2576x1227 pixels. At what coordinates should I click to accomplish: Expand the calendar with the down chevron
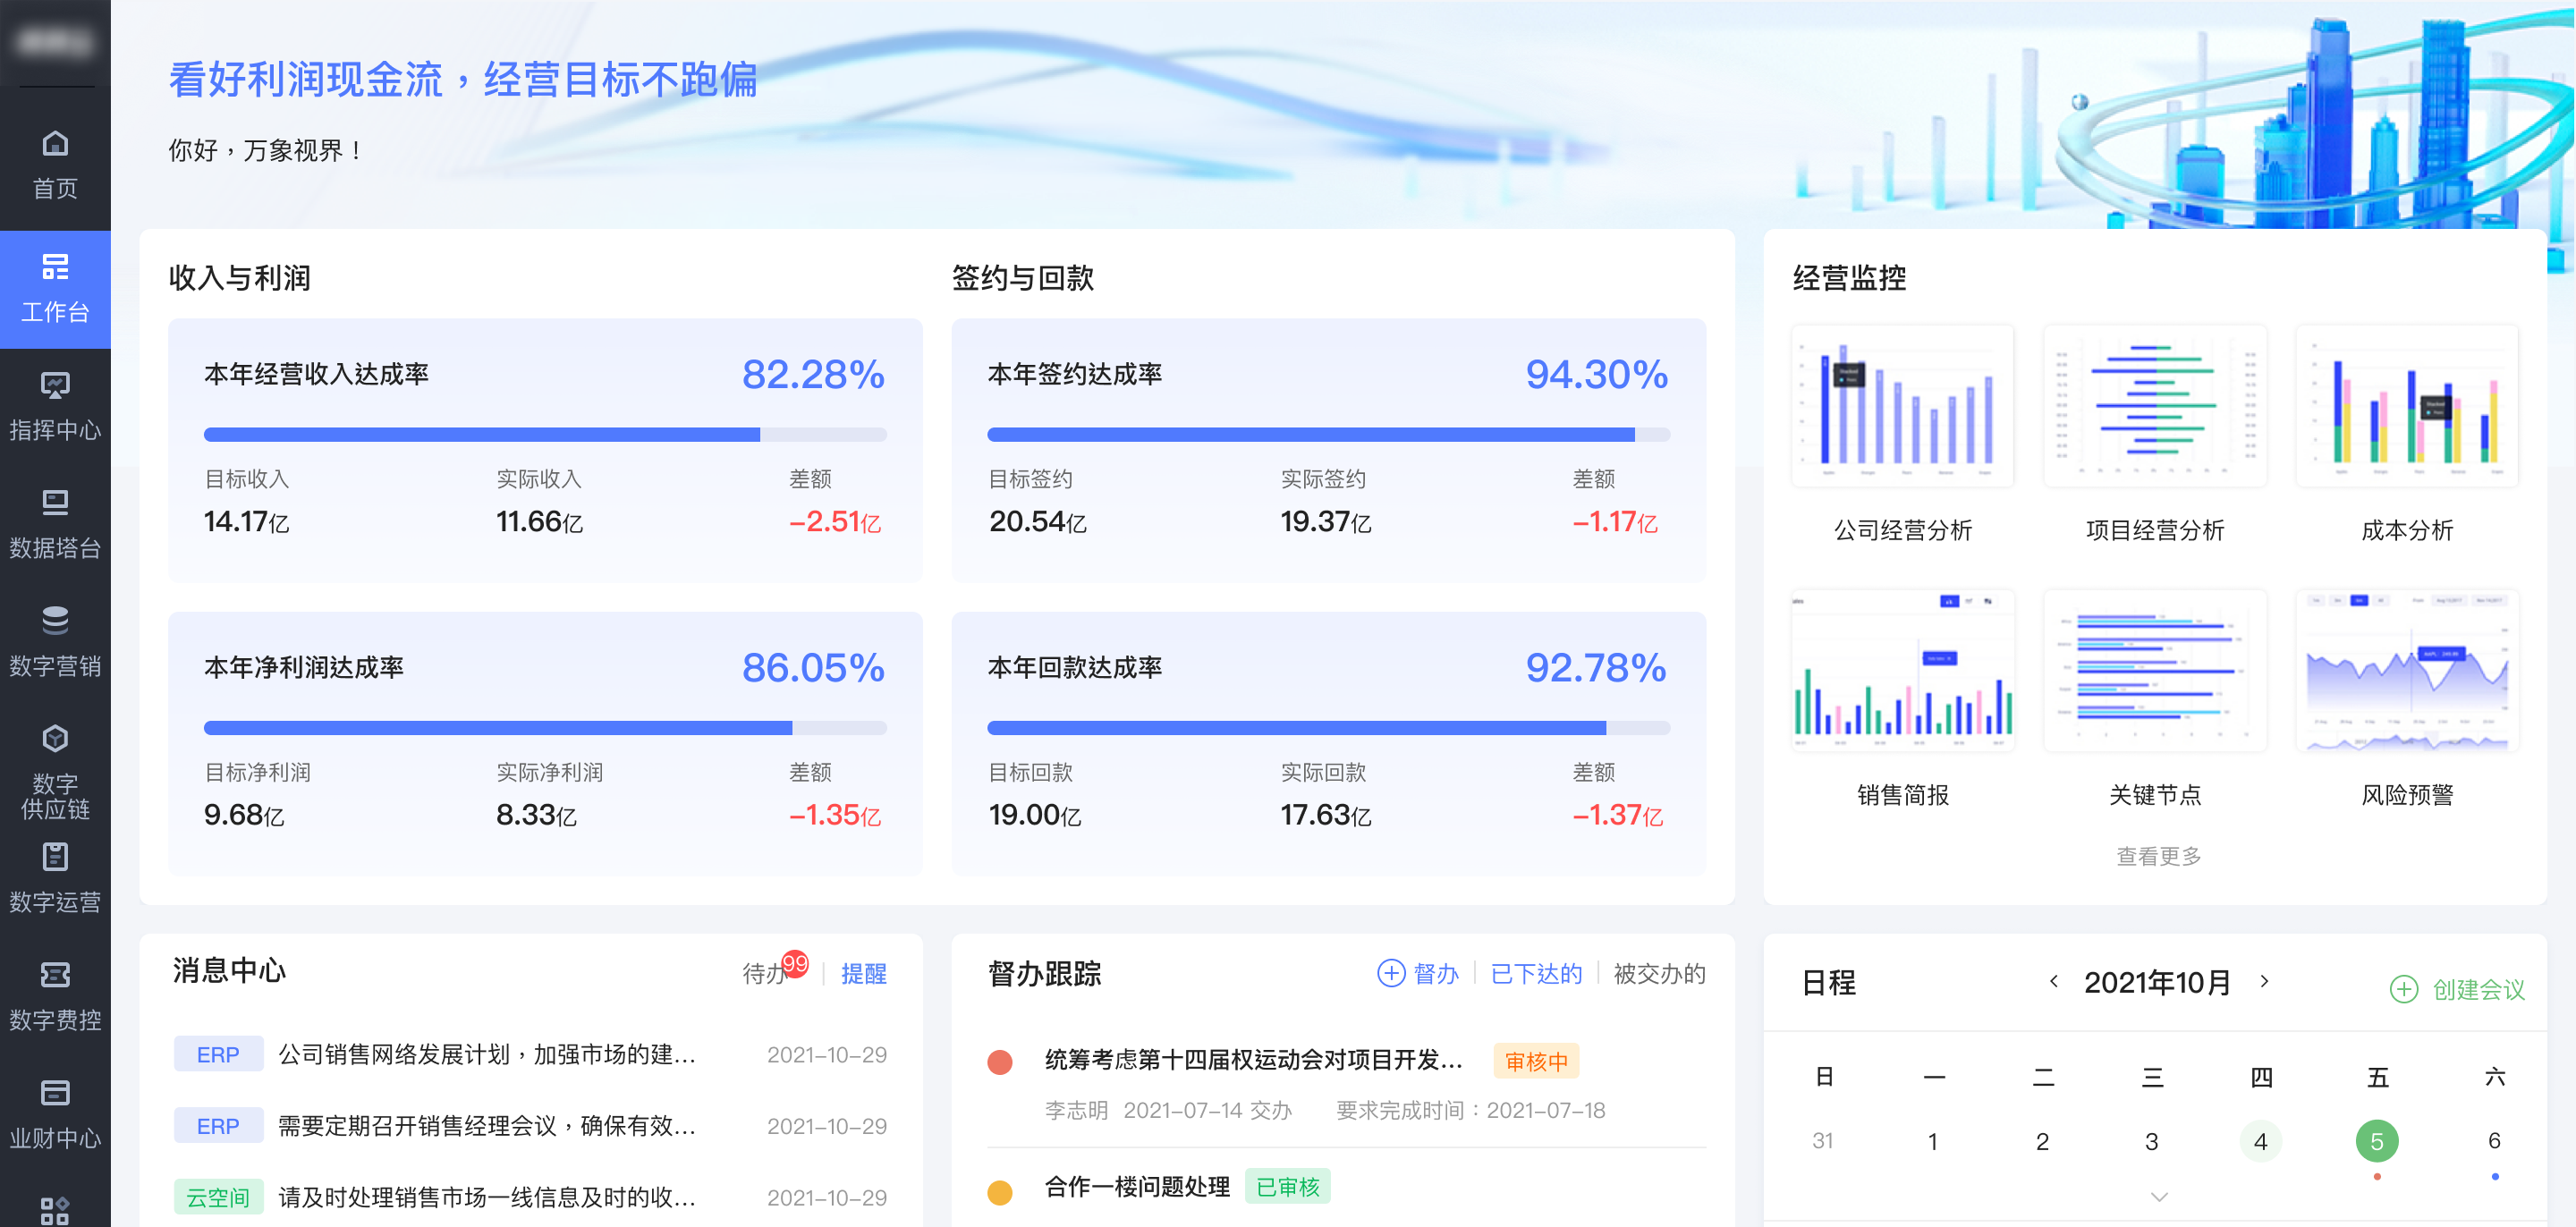click(2159, 1197)
